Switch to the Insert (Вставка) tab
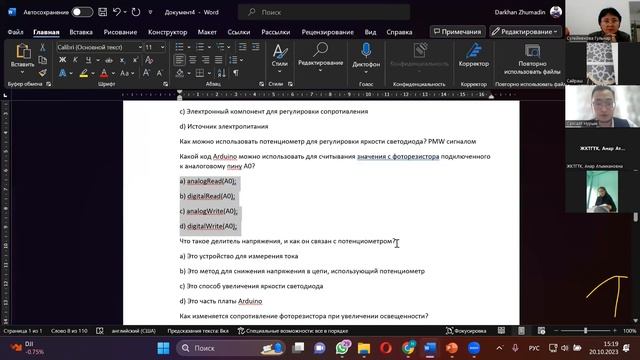Screen dimensions: 640x360 [x=81, y=32]
